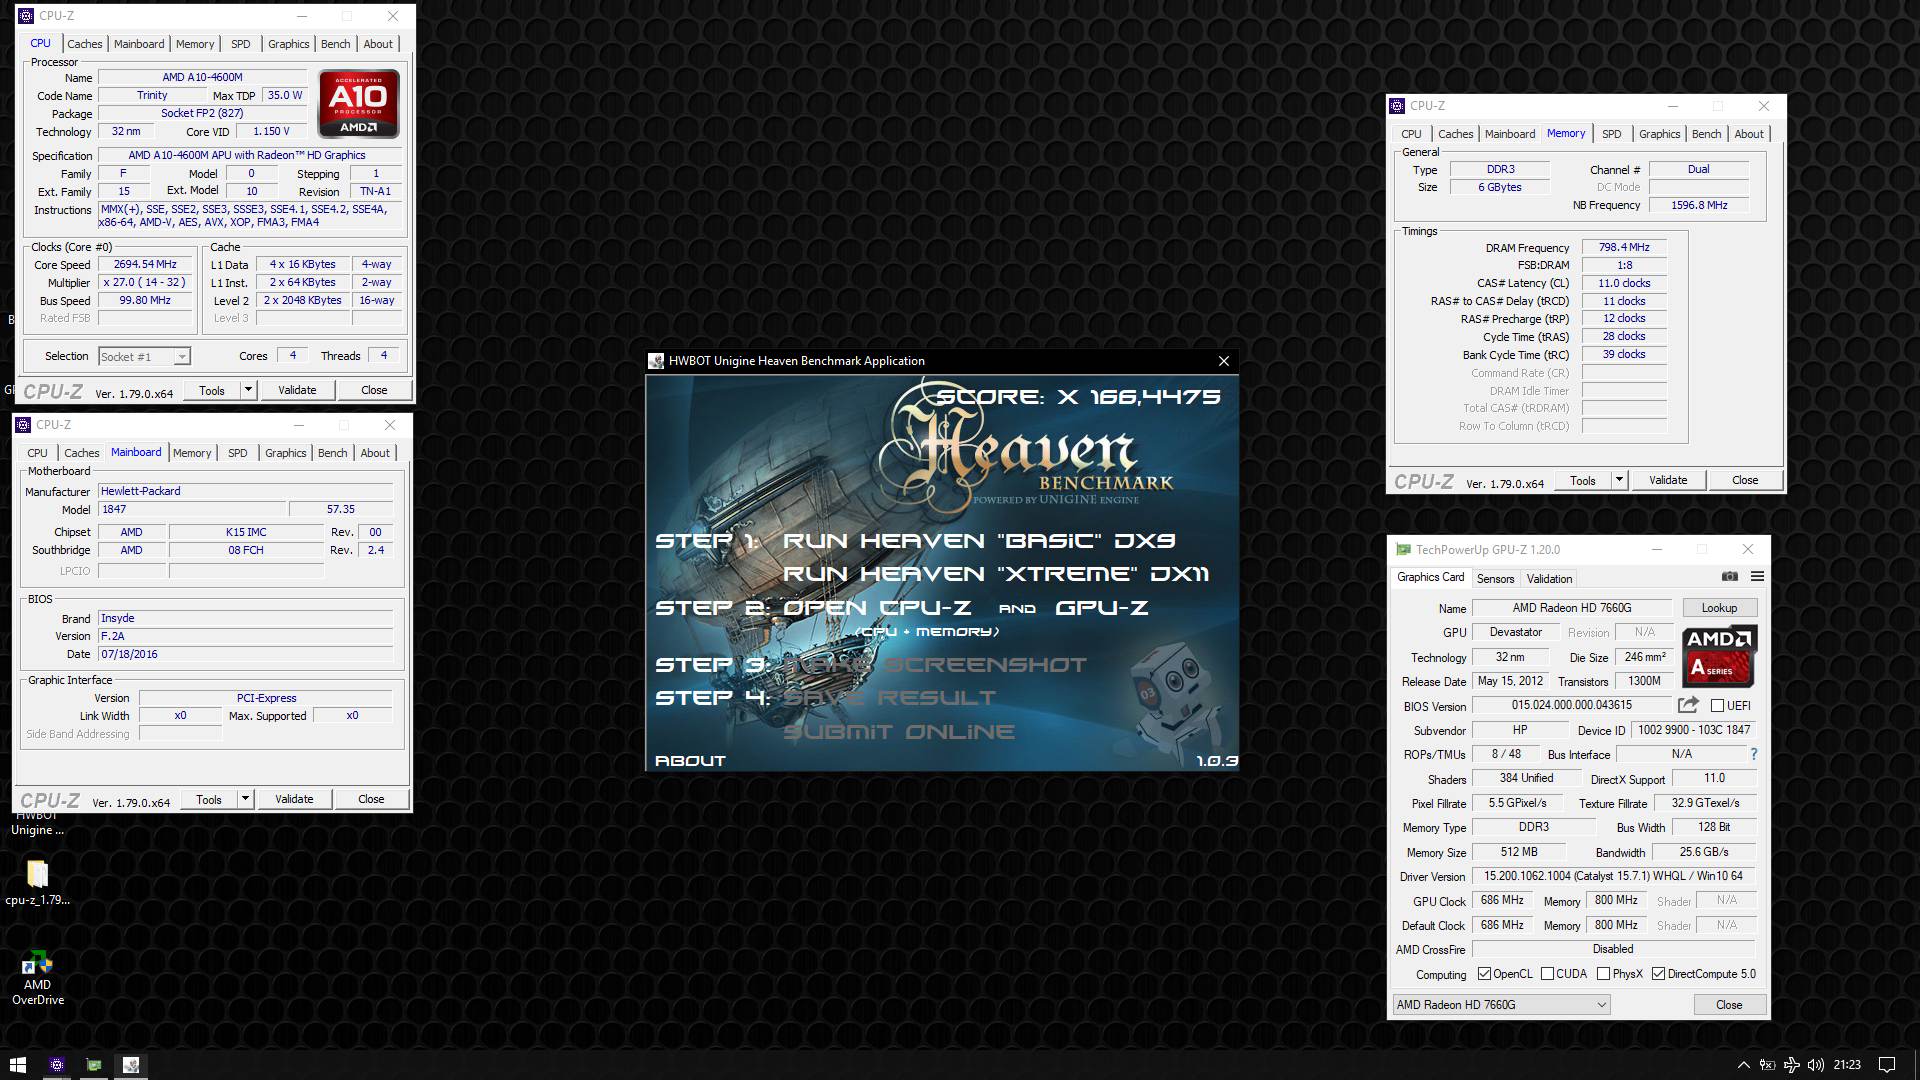
Task: Expand Tools dropdown arrow in Mainboard window
Action: tap(245, 799)
